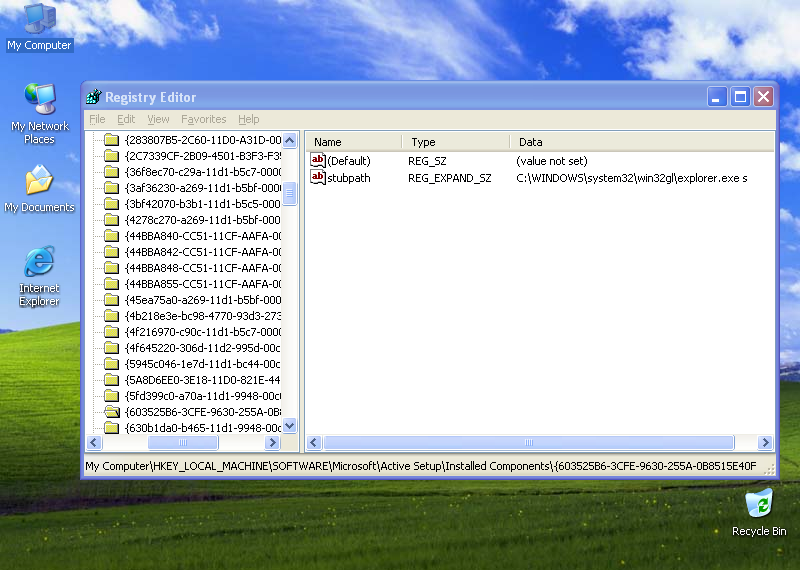800x570 pixels.
Task: Select the stubpath value string icon
Action: pos(318,178)
